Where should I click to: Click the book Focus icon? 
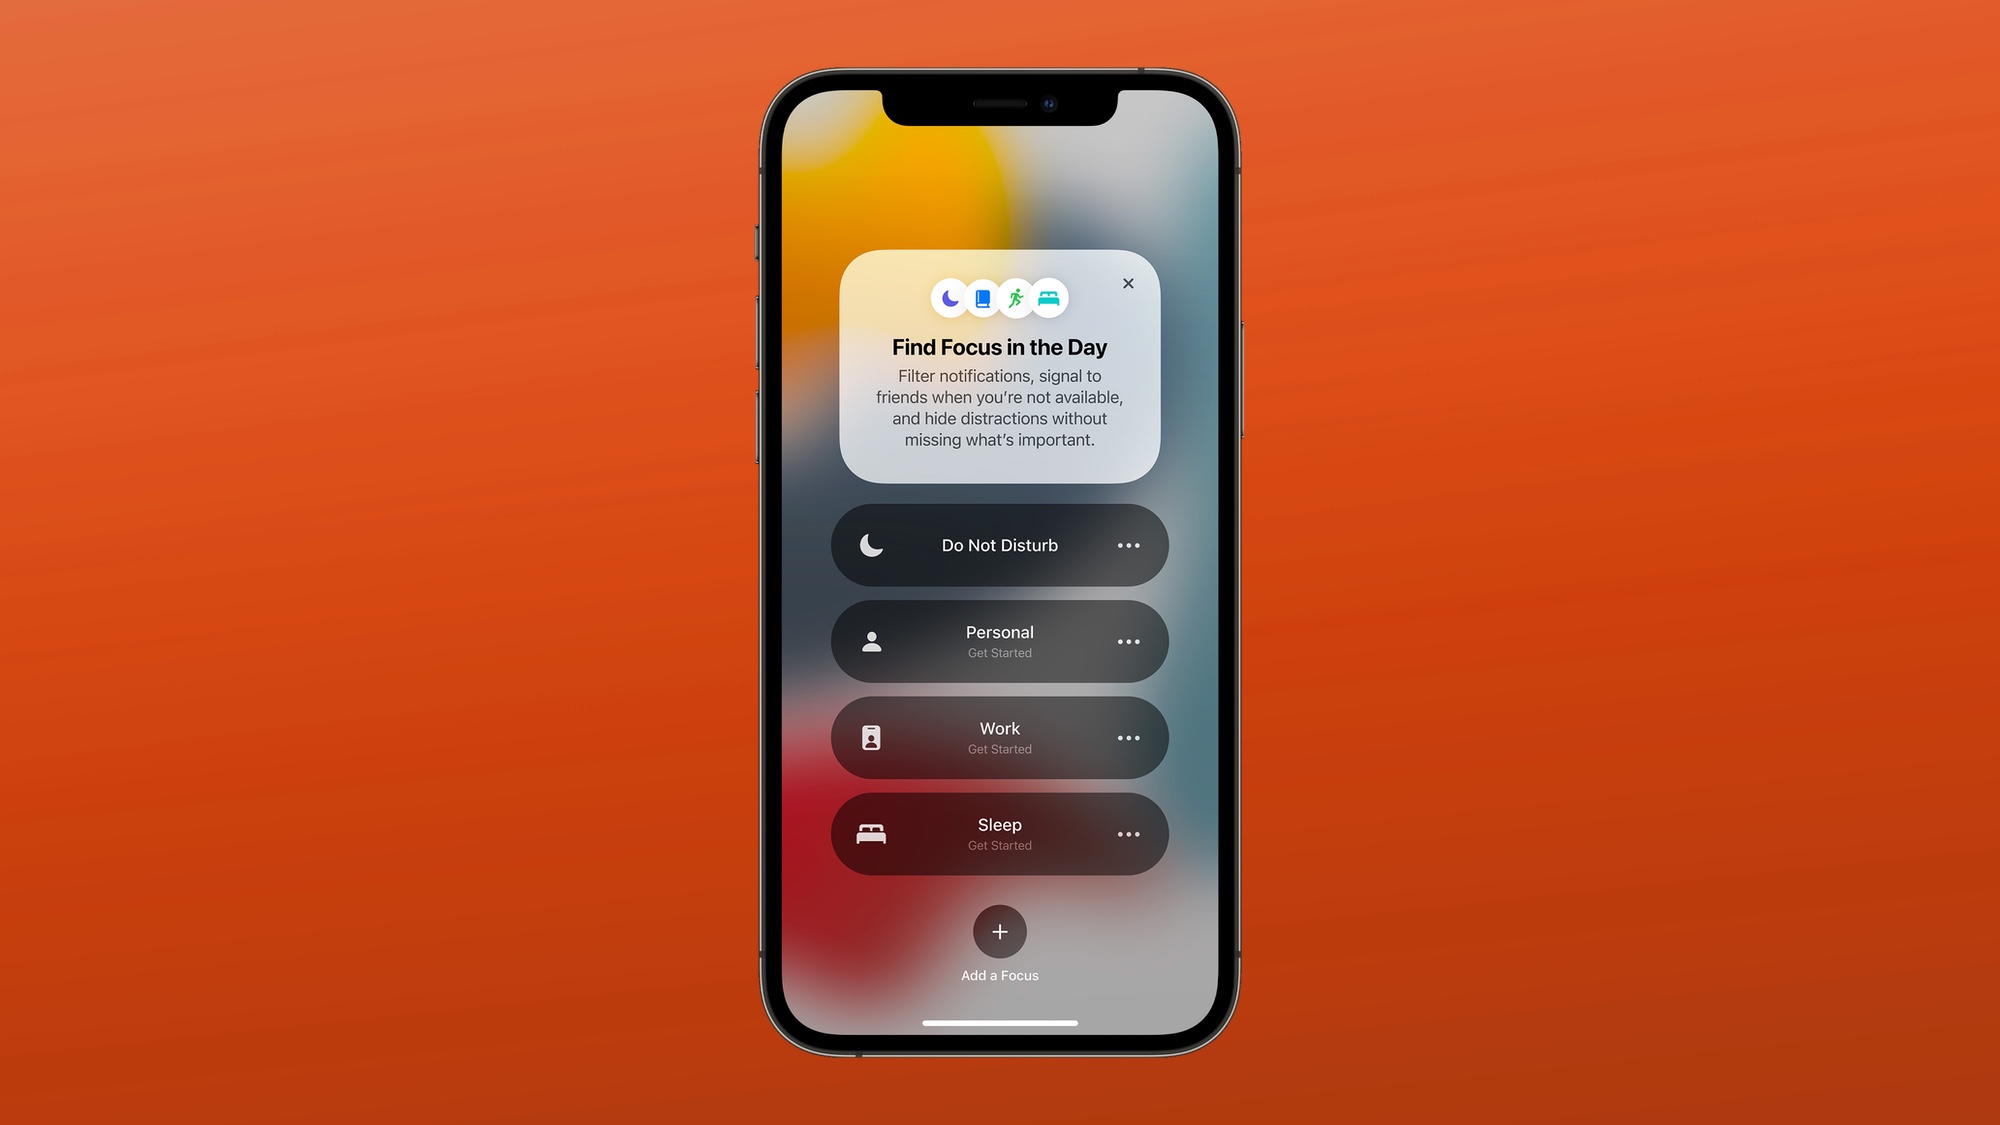(x=982, y=298)
